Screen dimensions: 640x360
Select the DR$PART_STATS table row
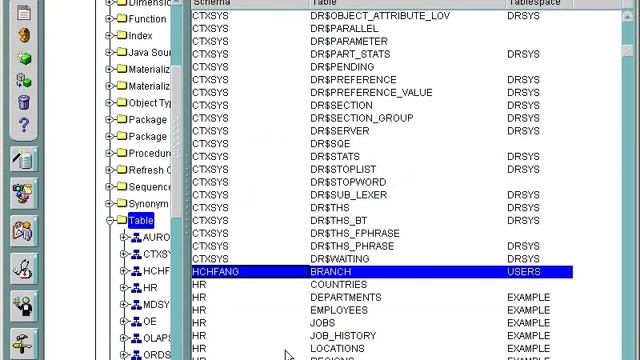pyautogui.click(x=382, y=54)
